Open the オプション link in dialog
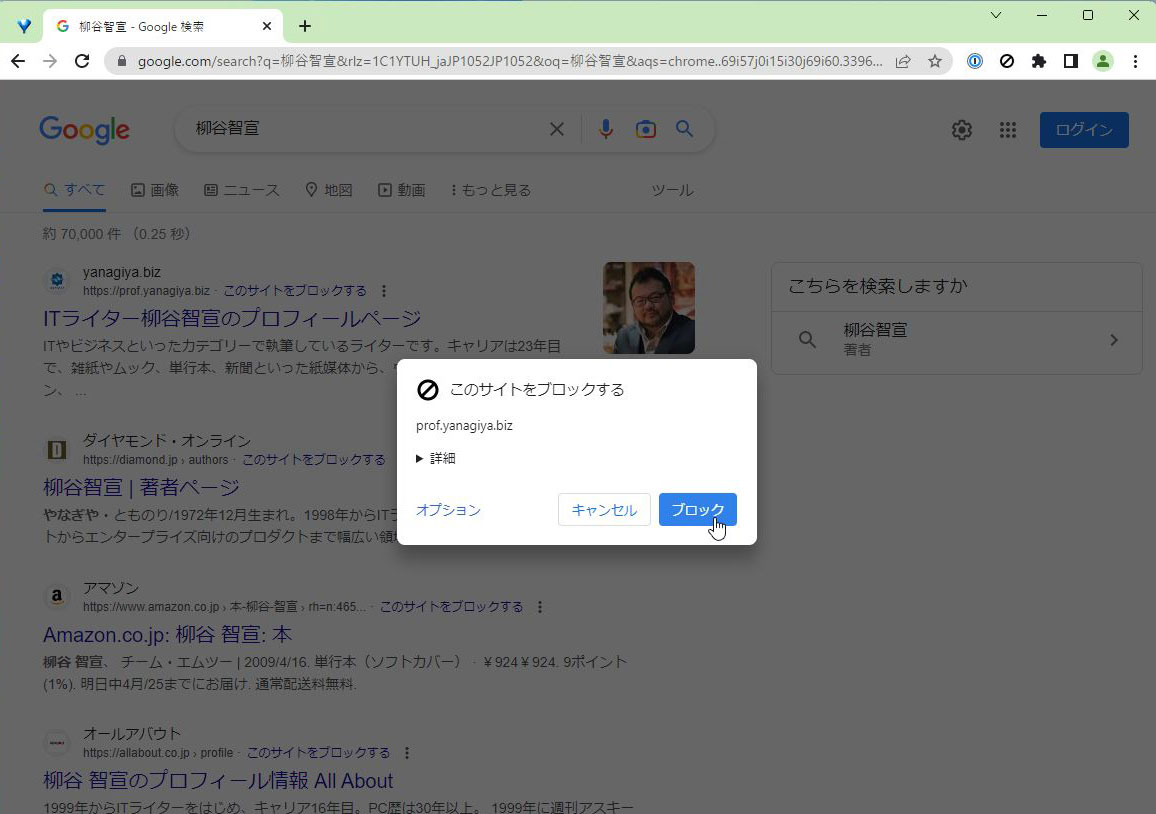Viewport: 1156px width, 814px height. [x=448, y=510]
